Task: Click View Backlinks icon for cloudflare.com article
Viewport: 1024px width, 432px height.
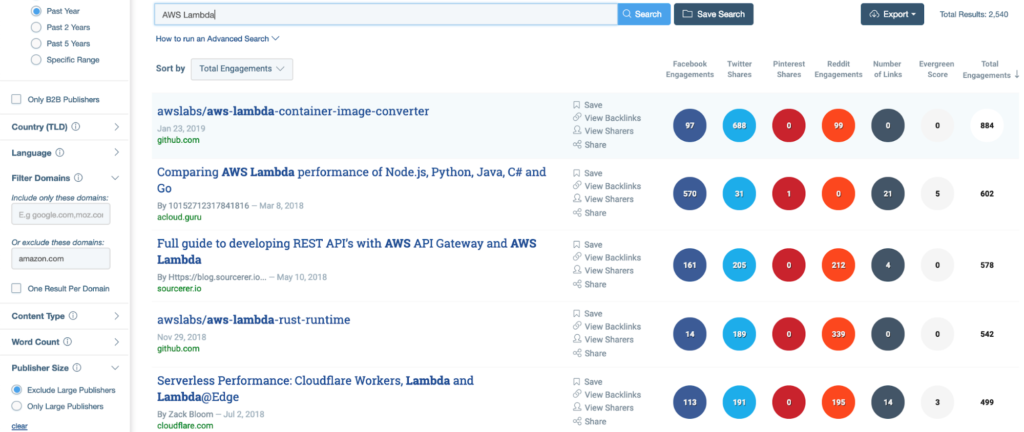Action: coord(577,394)
